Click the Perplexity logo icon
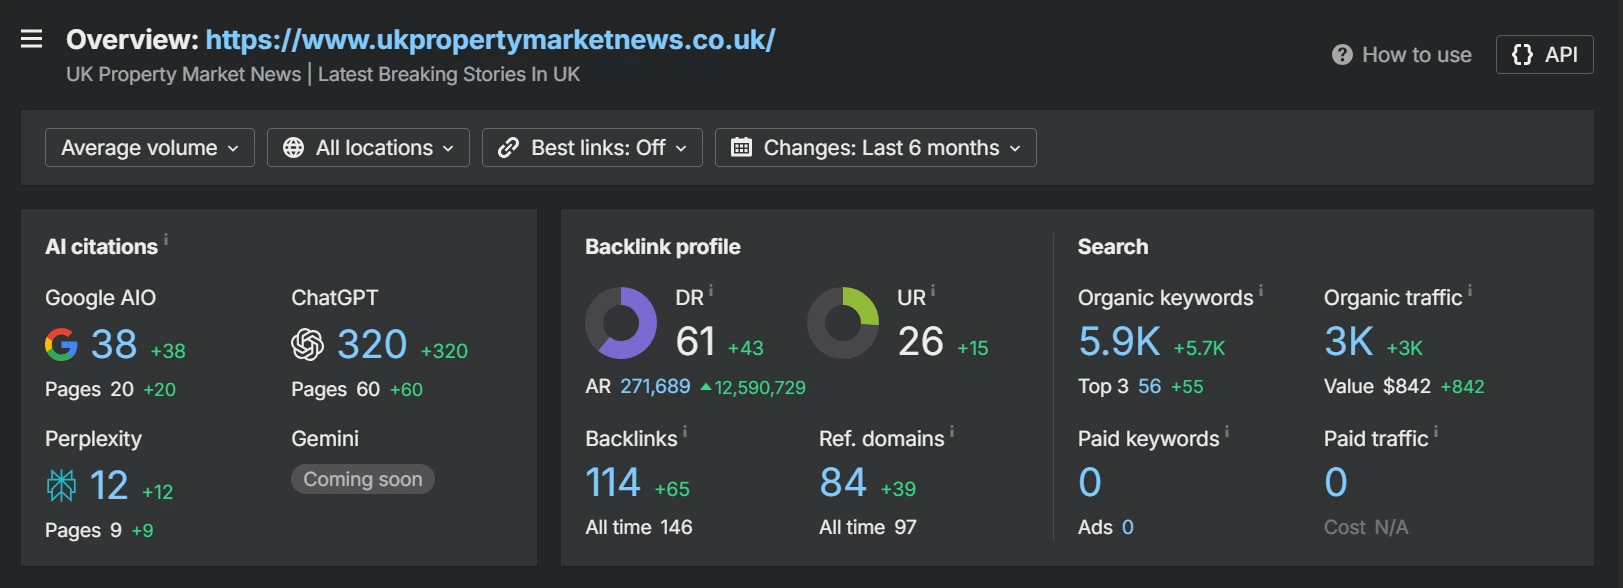This screenshot has height=588, width=1623. coord(61,486)
